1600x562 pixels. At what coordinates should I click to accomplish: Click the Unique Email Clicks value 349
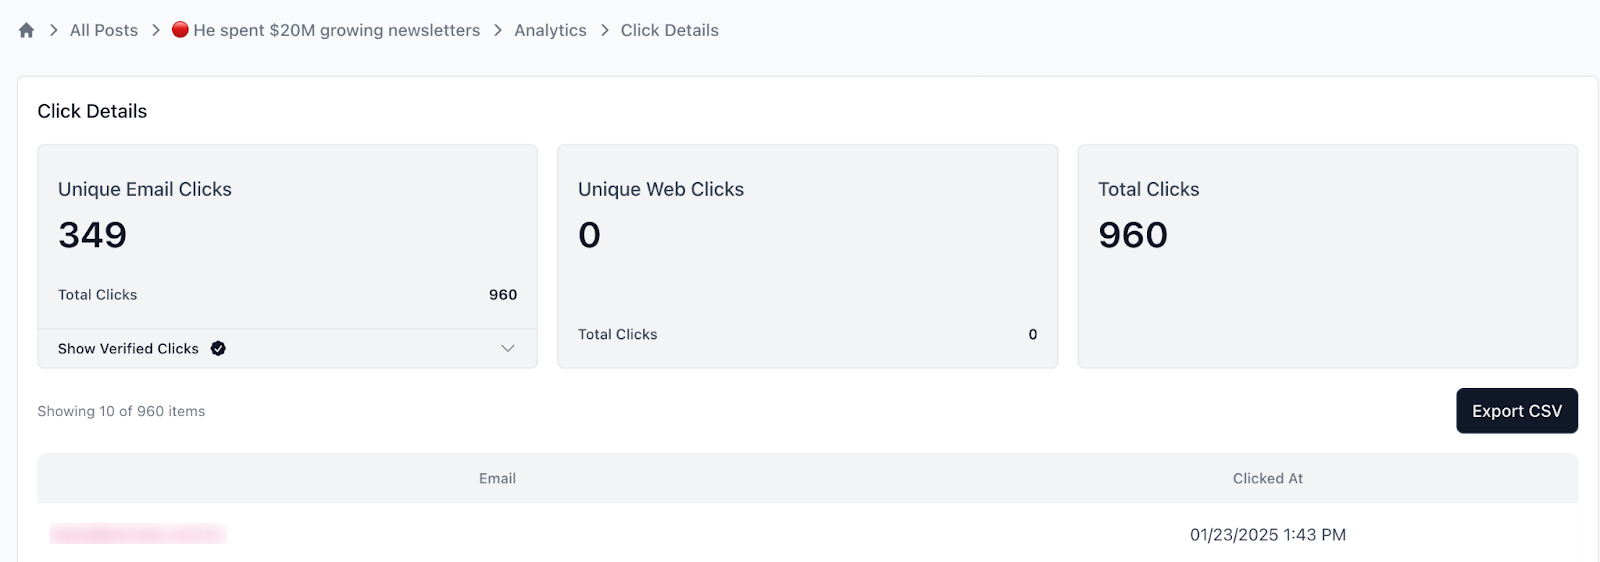93,235
